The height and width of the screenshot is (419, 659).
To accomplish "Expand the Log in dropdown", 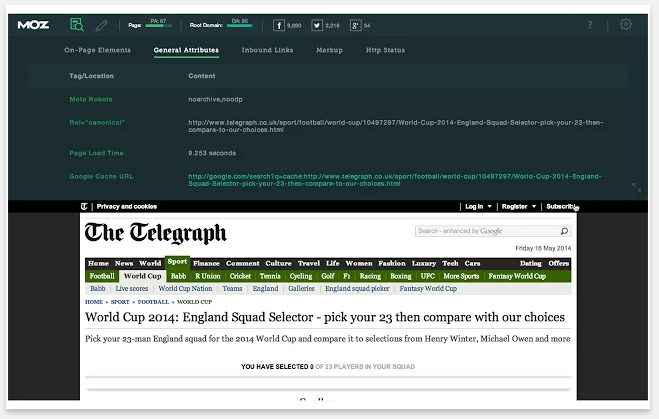I will [478, 206].
